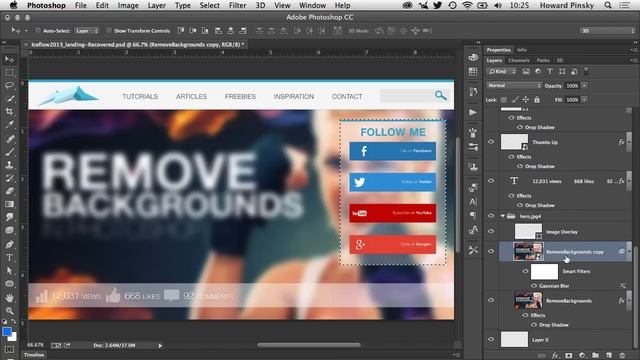Select the Path Selection tool
The image size is (640, 360).
(x=9, y=270)
